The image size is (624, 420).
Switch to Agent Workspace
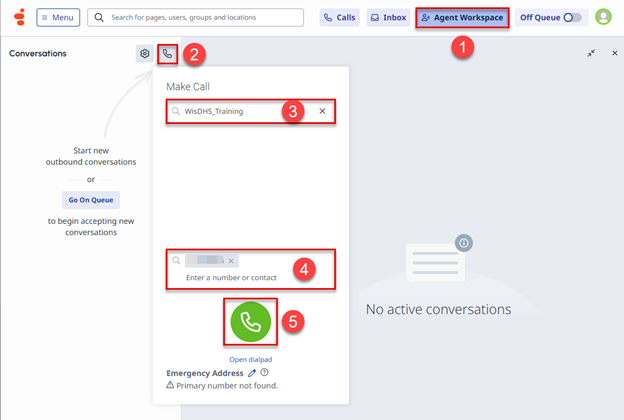point(462,18)
